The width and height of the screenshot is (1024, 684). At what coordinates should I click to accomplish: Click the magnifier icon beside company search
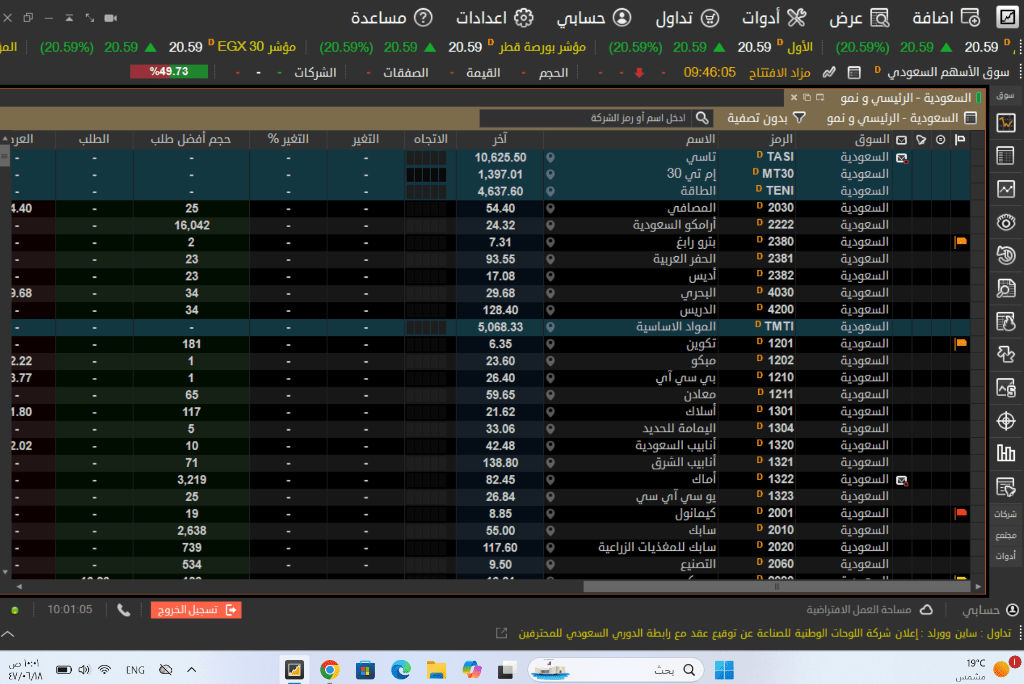click(x=702, y=118)
